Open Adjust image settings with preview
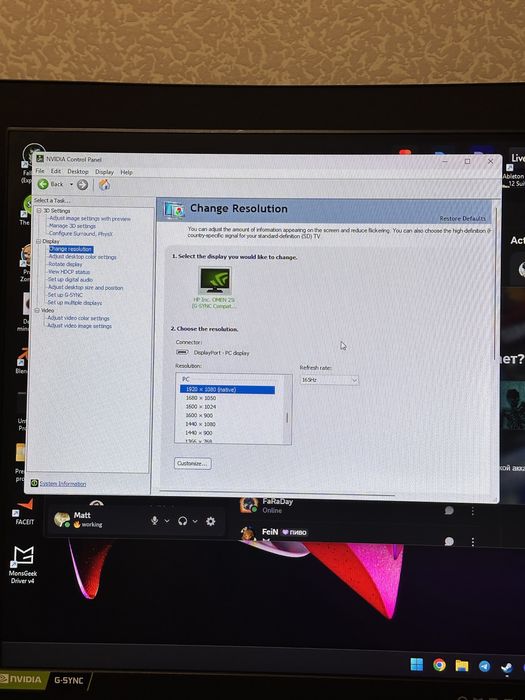The height and width of the screenshot is (700, 525). pos(90,218)
